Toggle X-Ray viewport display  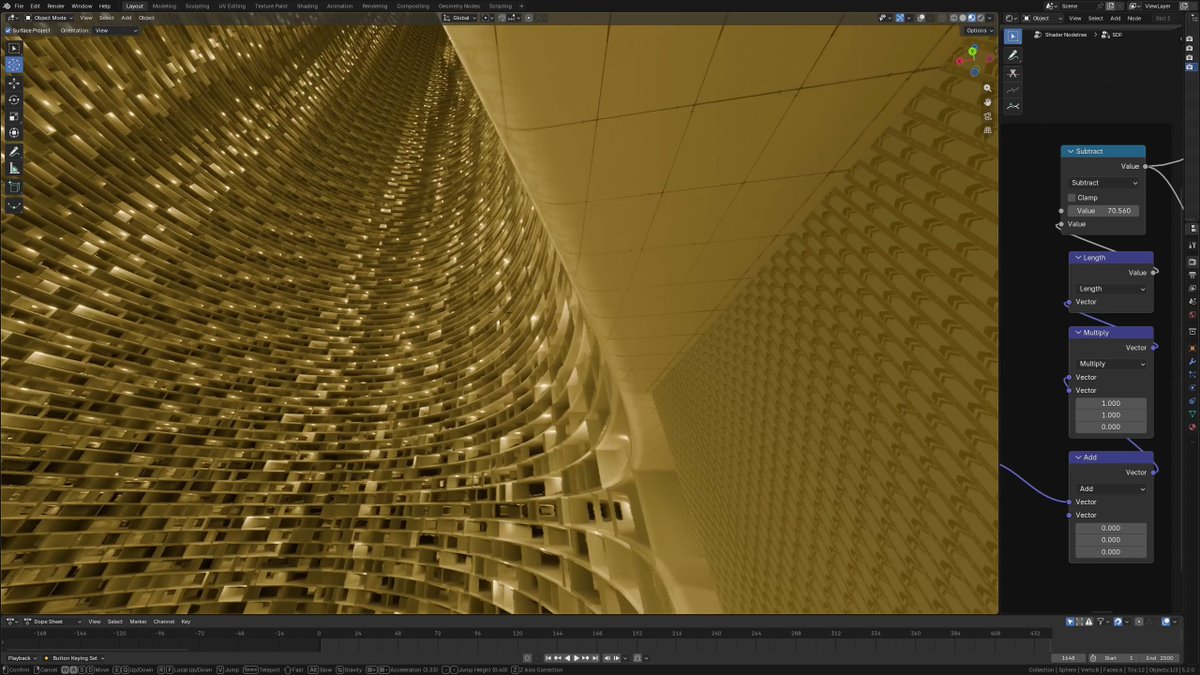pos(940,18)
